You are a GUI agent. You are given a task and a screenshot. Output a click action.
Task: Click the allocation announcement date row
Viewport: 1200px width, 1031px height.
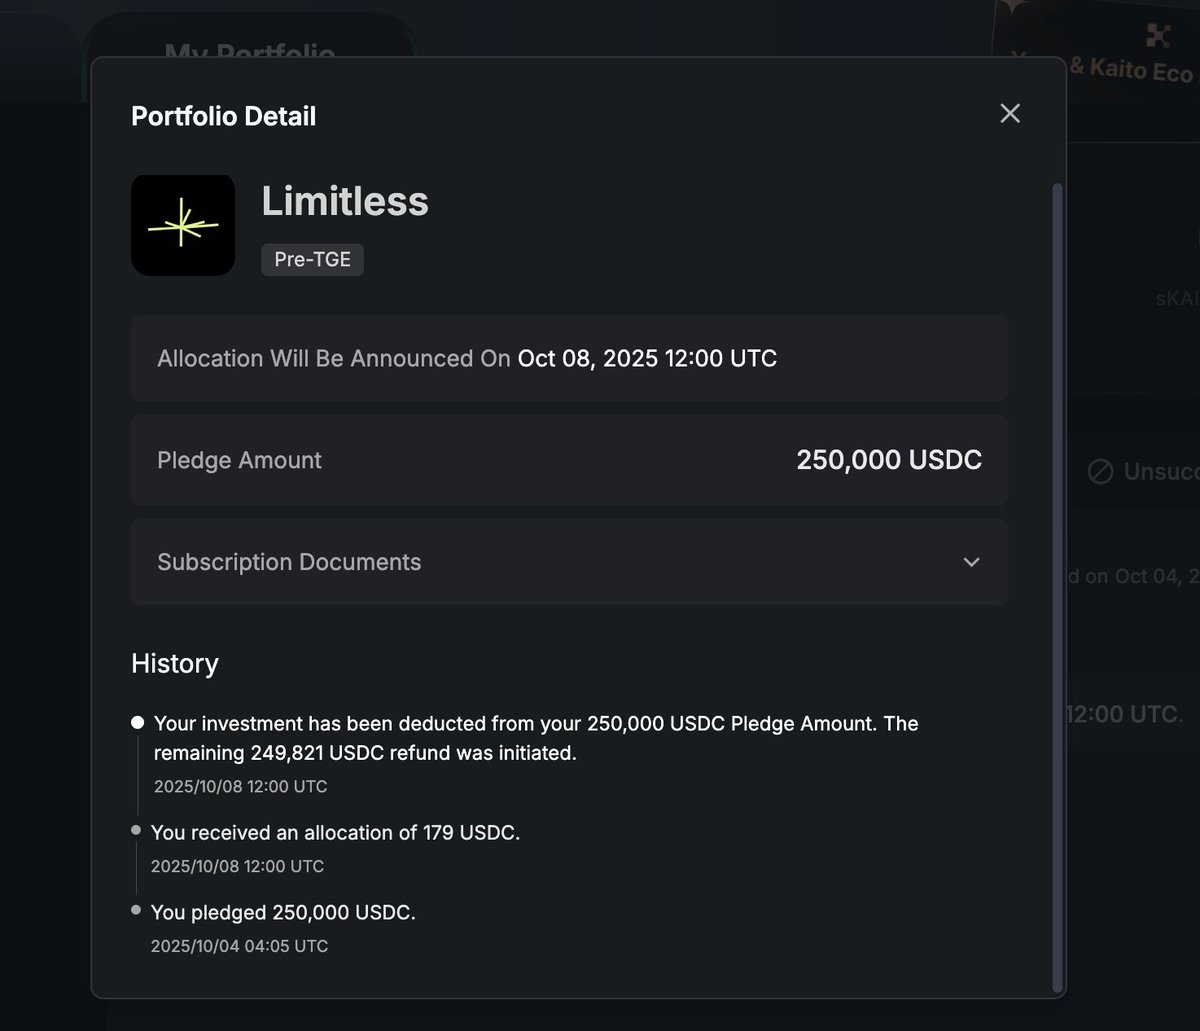point(569,358)
